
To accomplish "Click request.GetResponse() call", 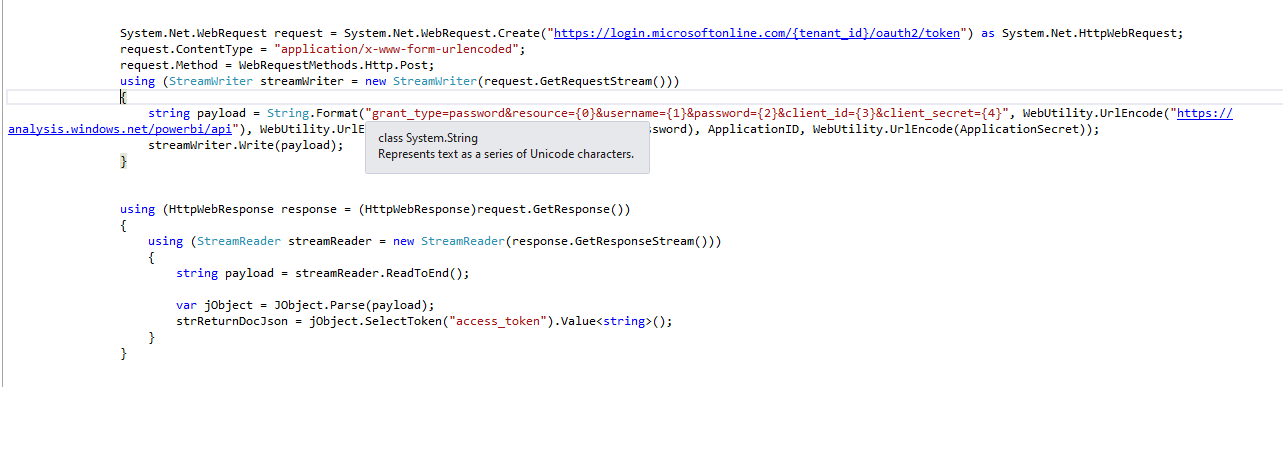I will click(549, 209).
